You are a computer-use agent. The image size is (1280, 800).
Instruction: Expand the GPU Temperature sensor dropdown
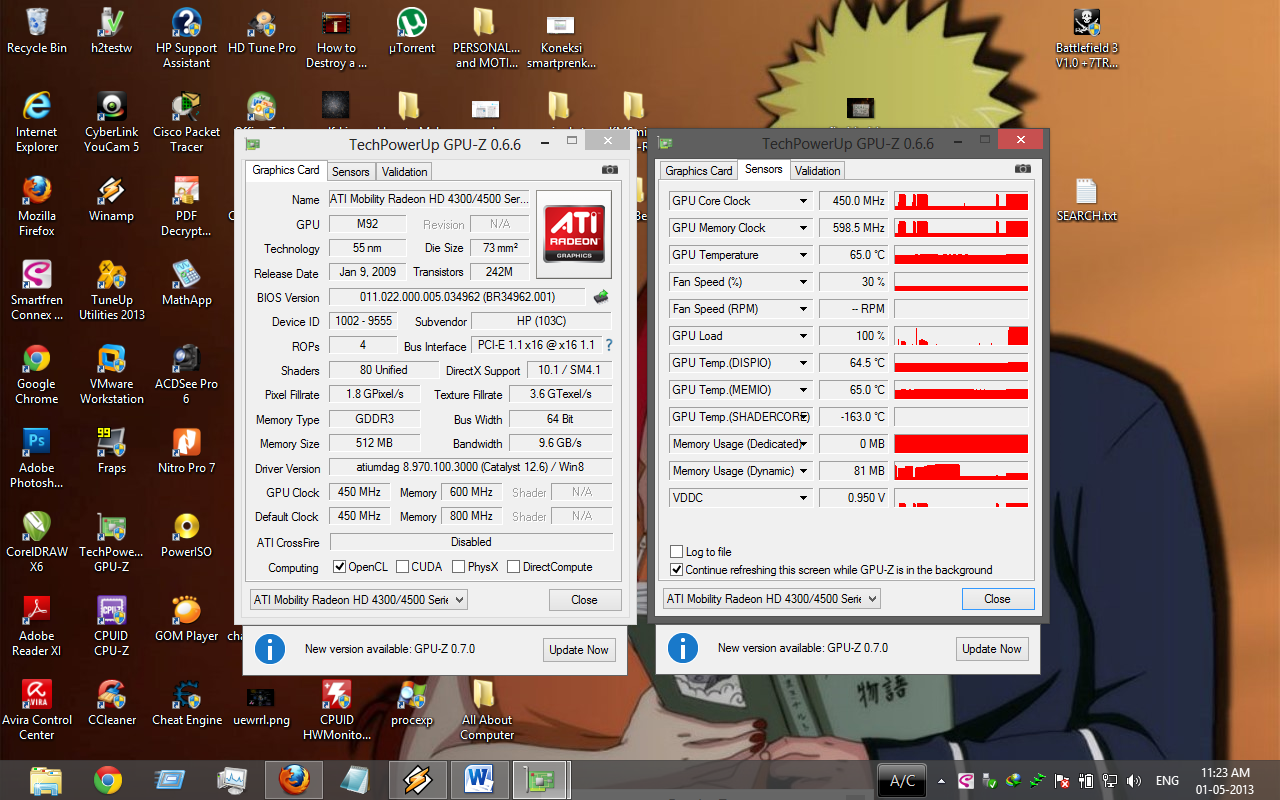coord(802,255)
